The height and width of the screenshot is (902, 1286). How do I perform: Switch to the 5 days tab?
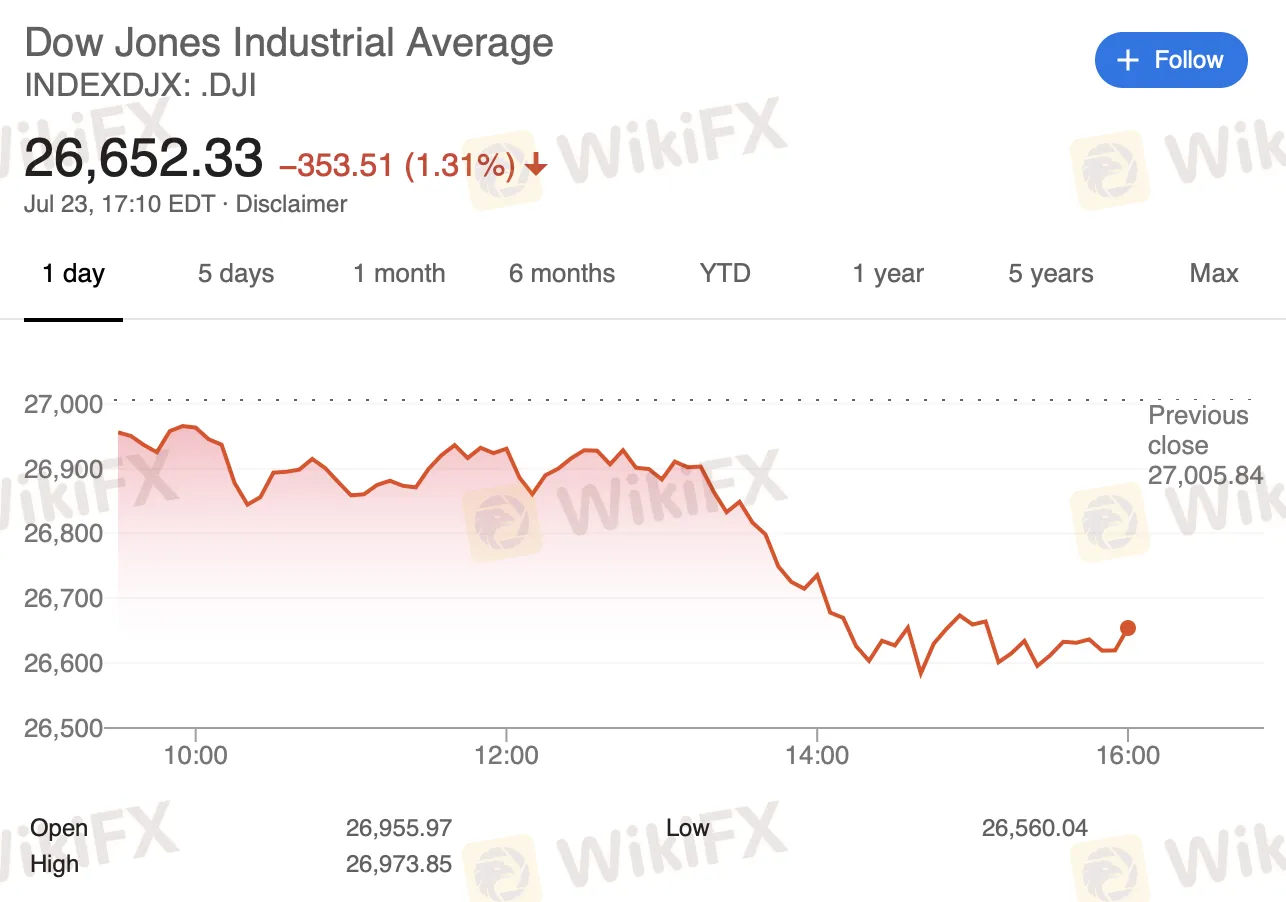click(x=235, y=274)
